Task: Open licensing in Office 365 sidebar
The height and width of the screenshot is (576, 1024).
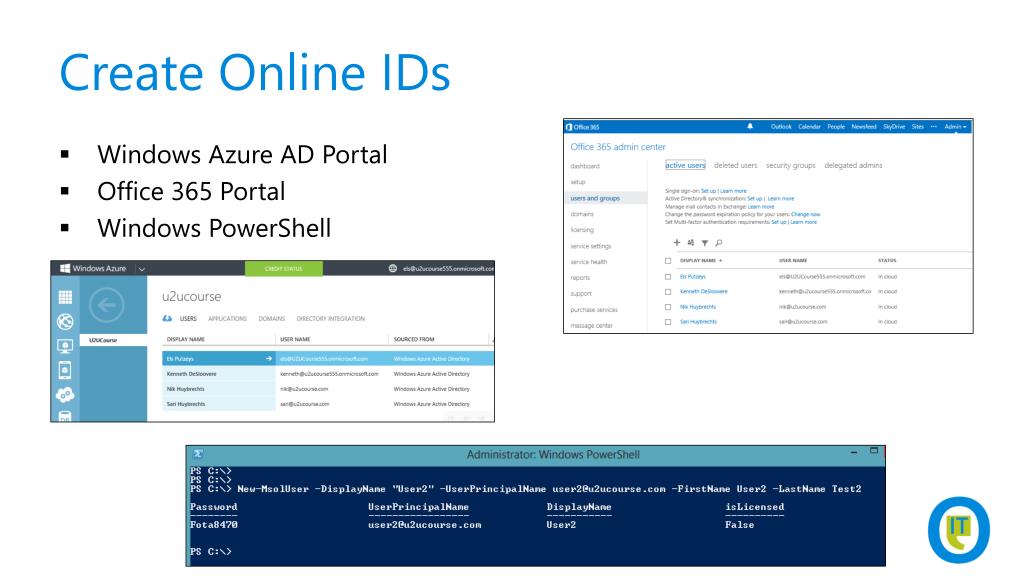Action: [582, 230]
